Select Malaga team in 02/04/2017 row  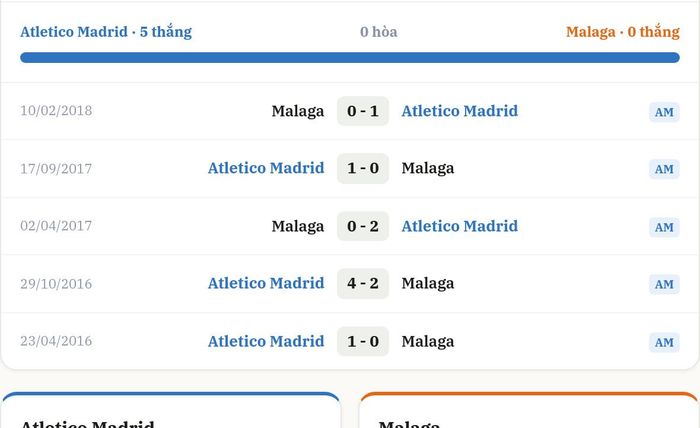pyautogui.click(x=298, y=226)
